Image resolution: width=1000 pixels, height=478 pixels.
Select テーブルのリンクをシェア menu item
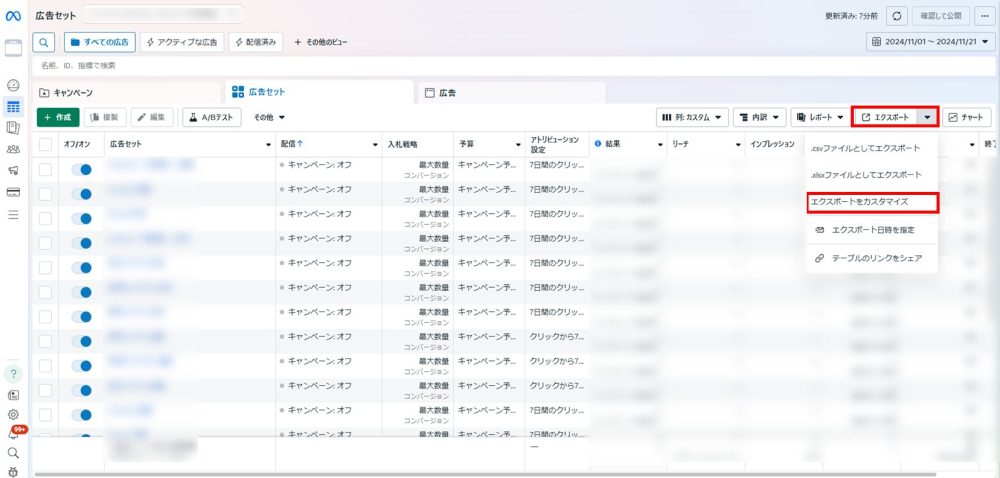pyautogui.click(x=872, y=259)
